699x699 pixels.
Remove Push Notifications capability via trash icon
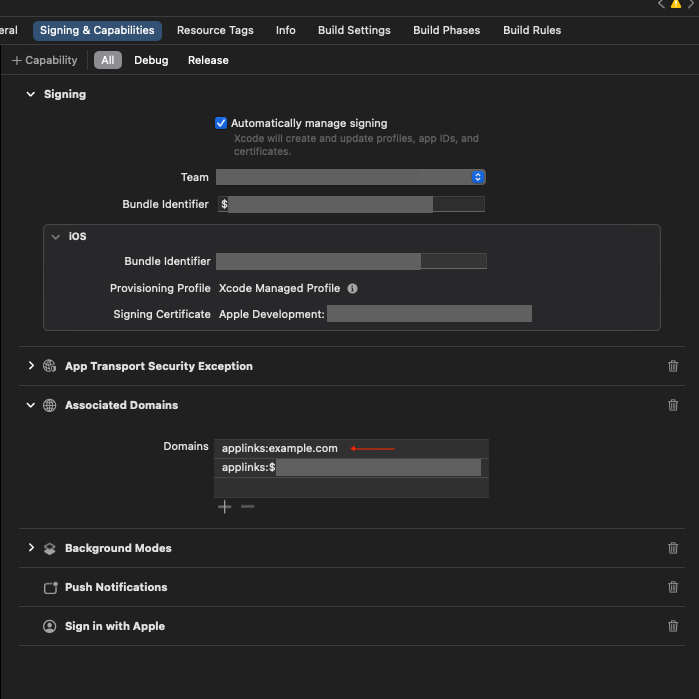click(x=673, y=587)
